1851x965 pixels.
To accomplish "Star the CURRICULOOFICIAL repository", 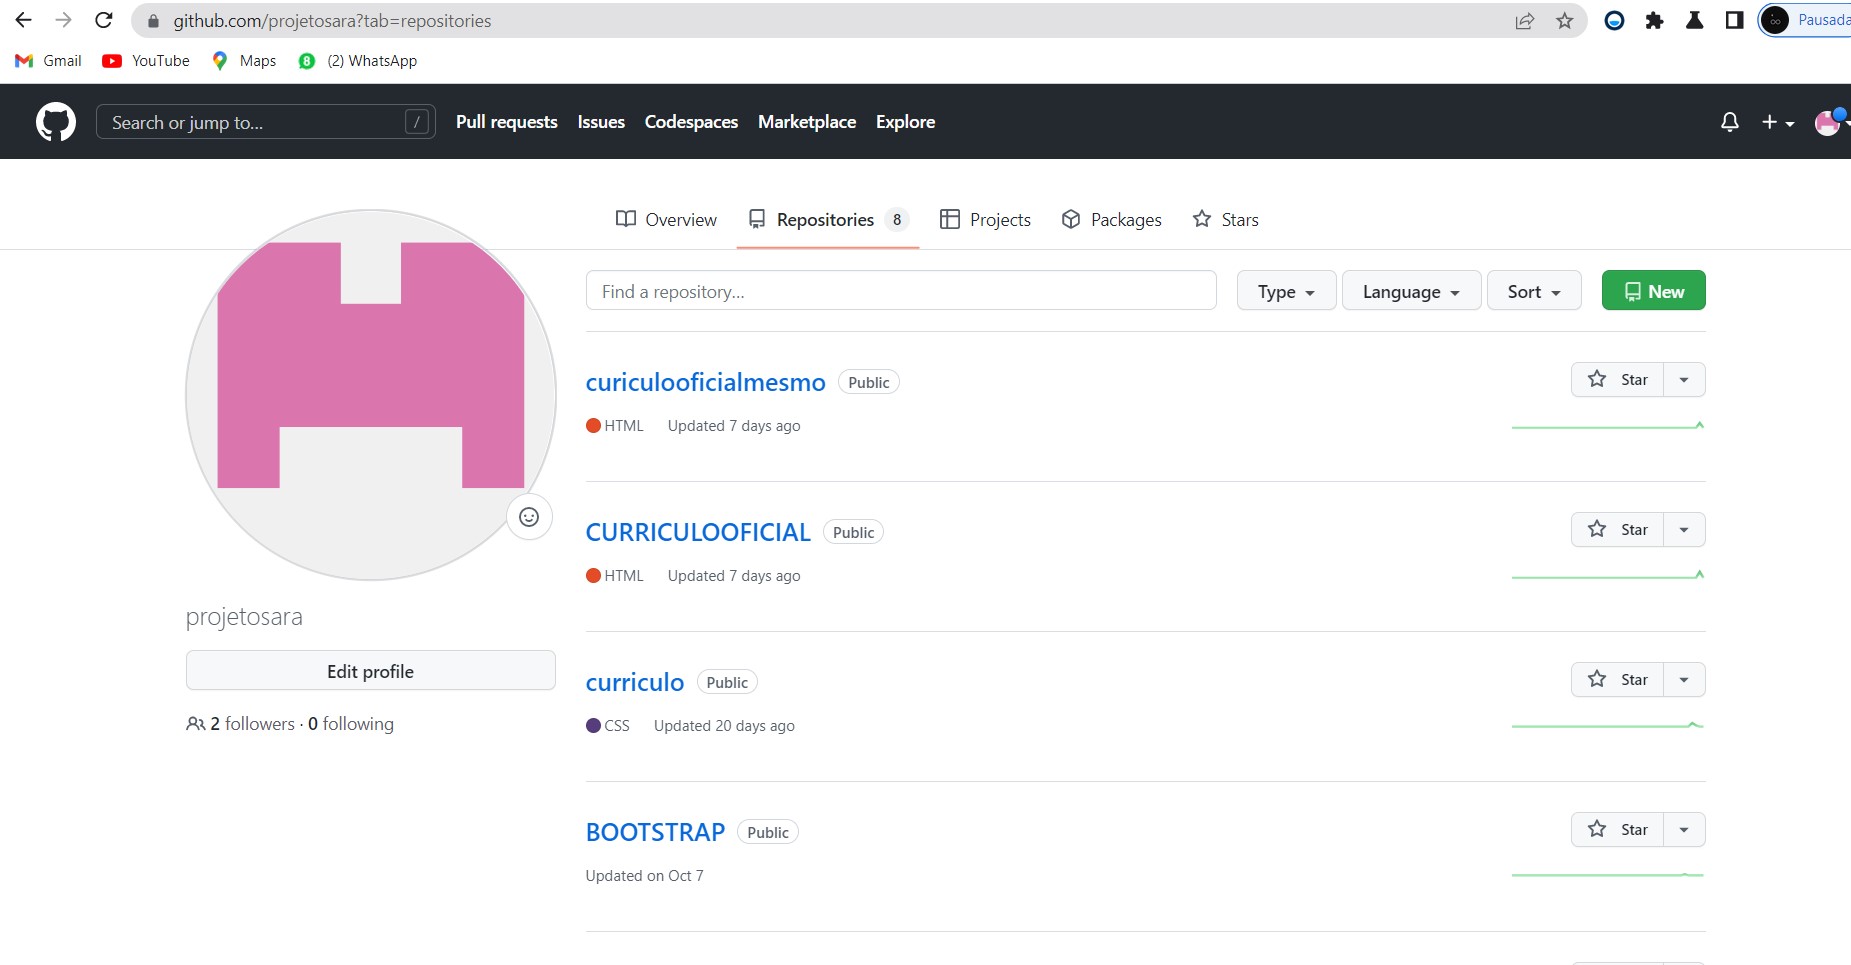I will click(x=1618, y=530).
